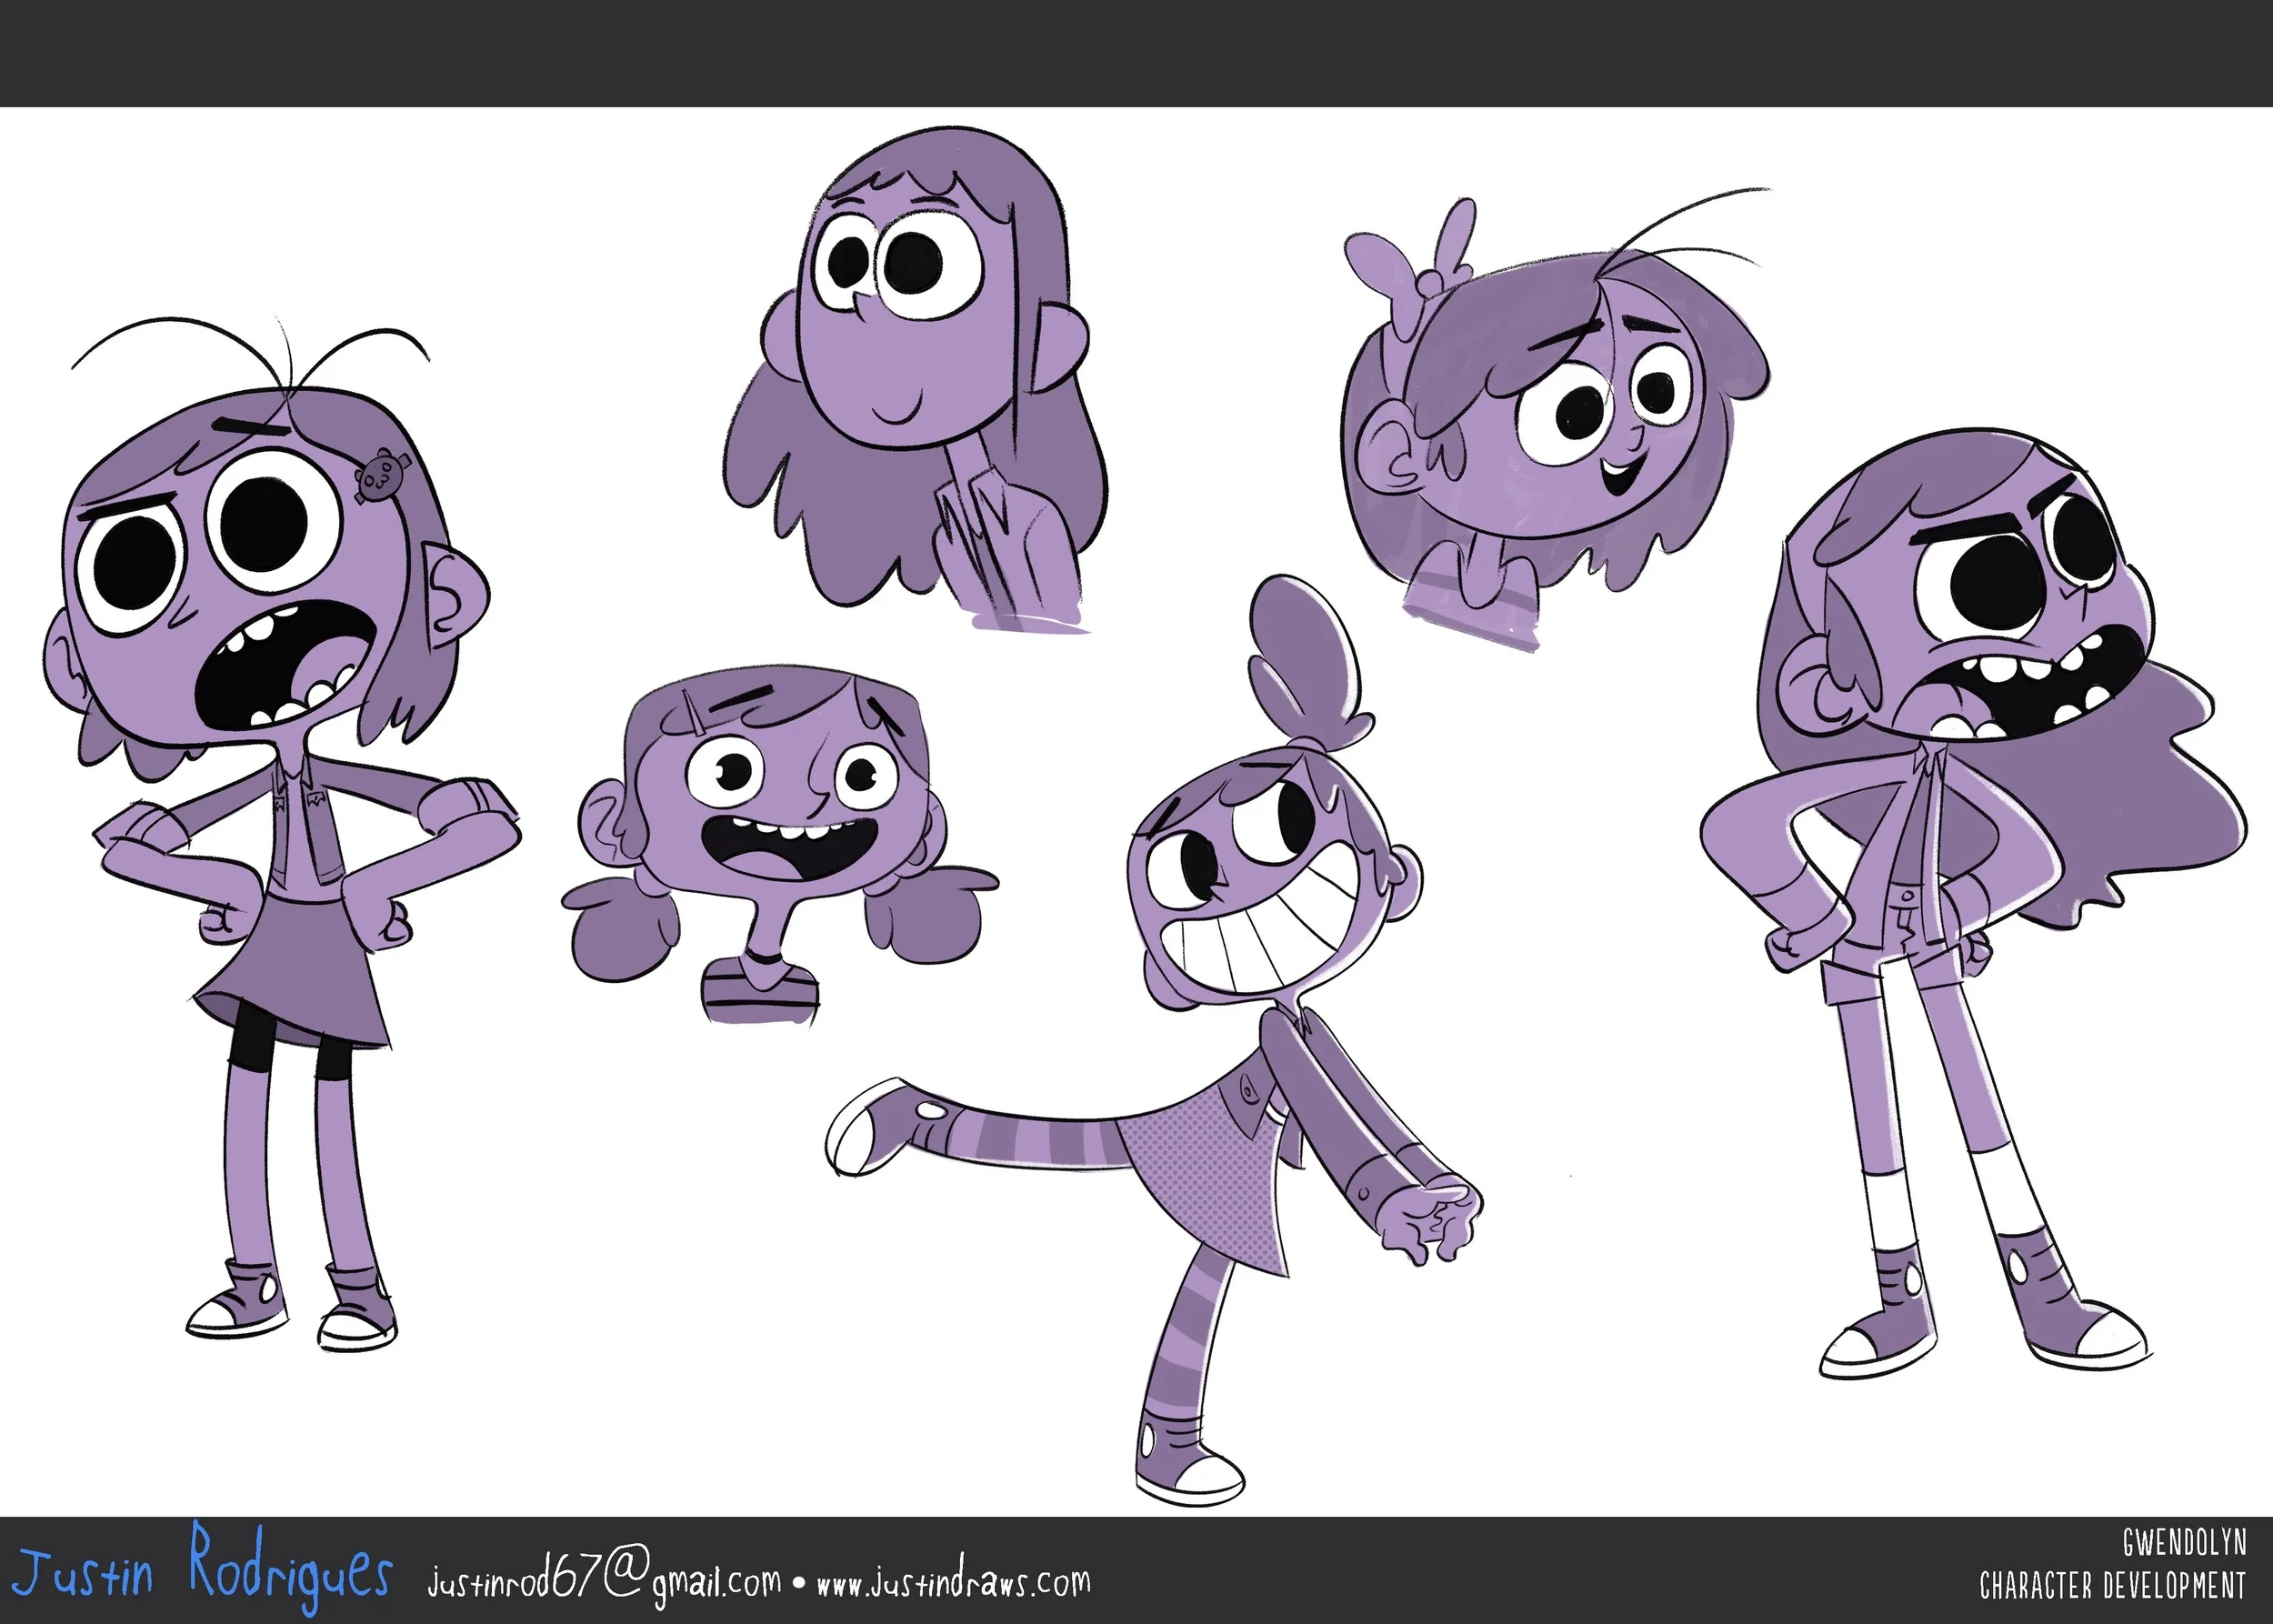This screenshot has height=1624, width=2273.
Task: Click the dark header bar at top
Action: [x=1136, y=52]
